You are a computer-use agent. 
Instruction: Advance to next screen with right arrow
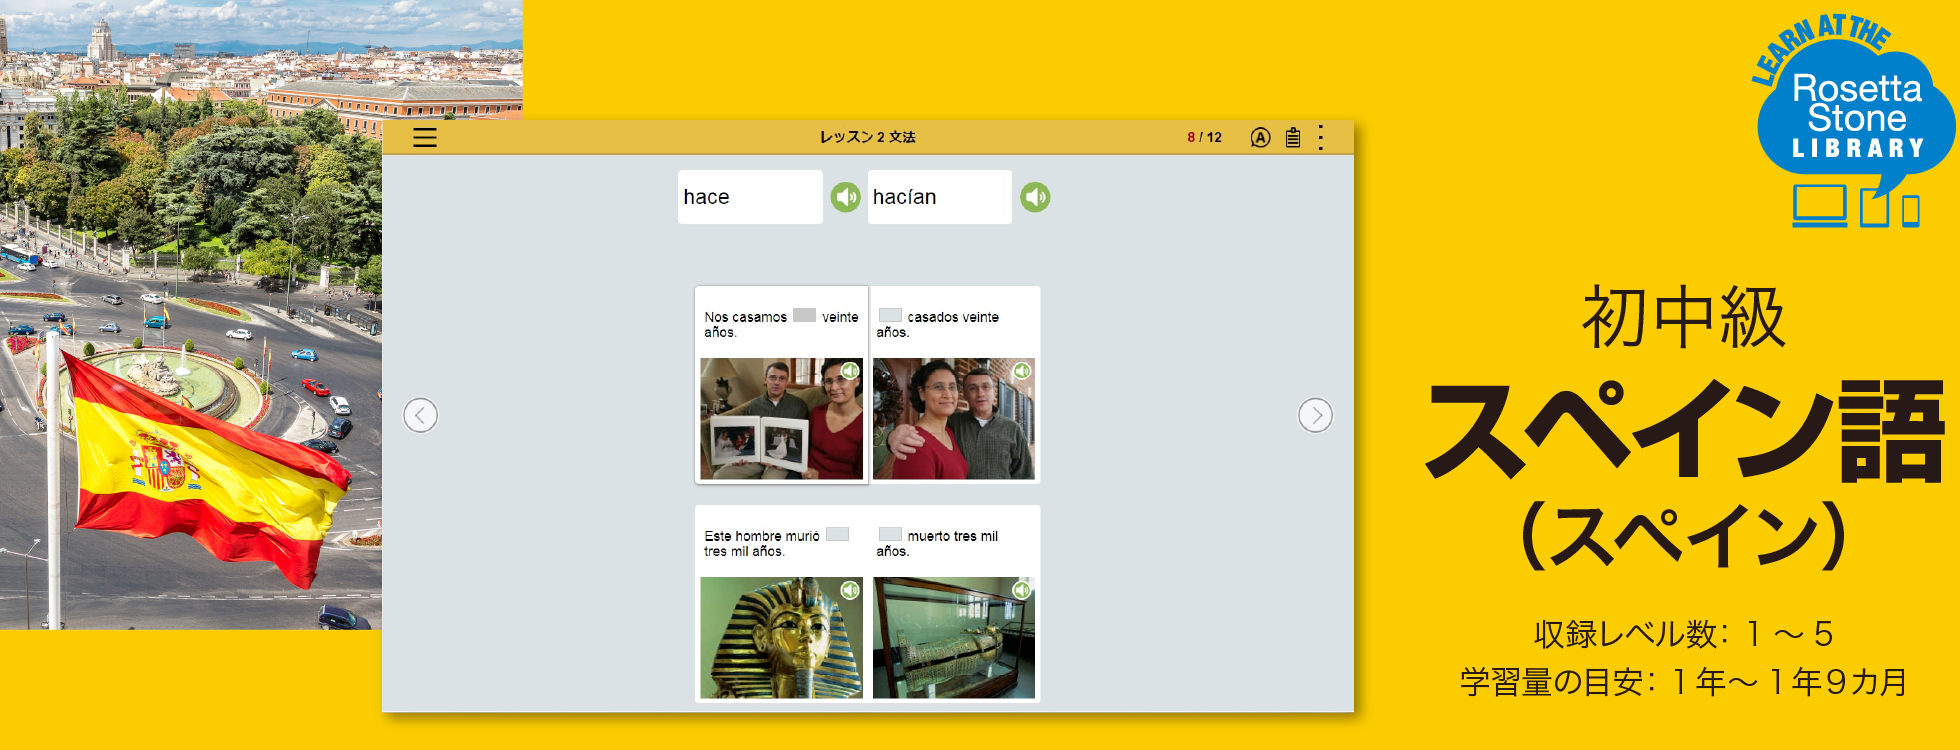[1315, 415]
